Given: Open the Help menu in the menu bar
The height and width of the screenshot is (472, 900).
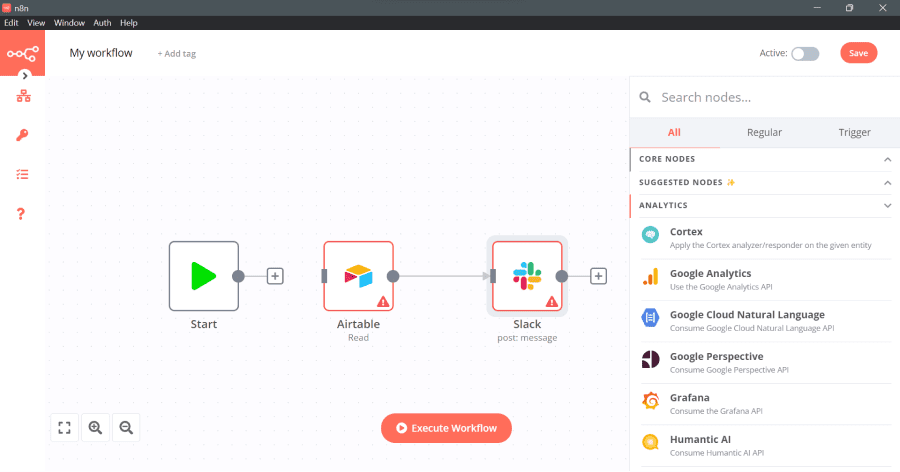Looking at the screenshot, I should pyautogui.click(x=129, y=23).
